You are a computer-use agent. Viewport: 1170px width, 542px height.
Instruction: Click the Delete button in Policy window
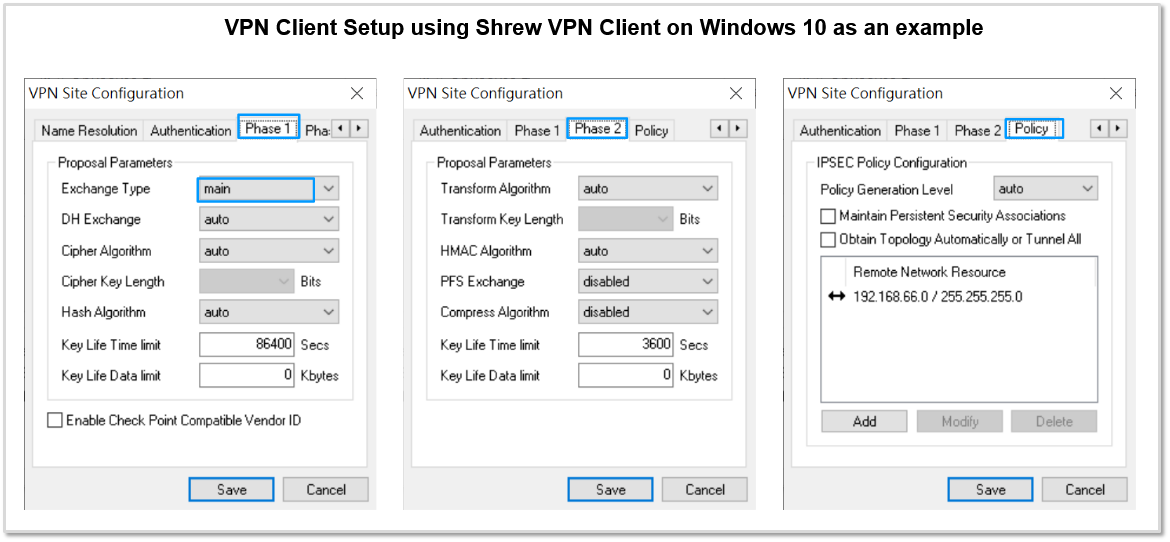[1054, 421]
